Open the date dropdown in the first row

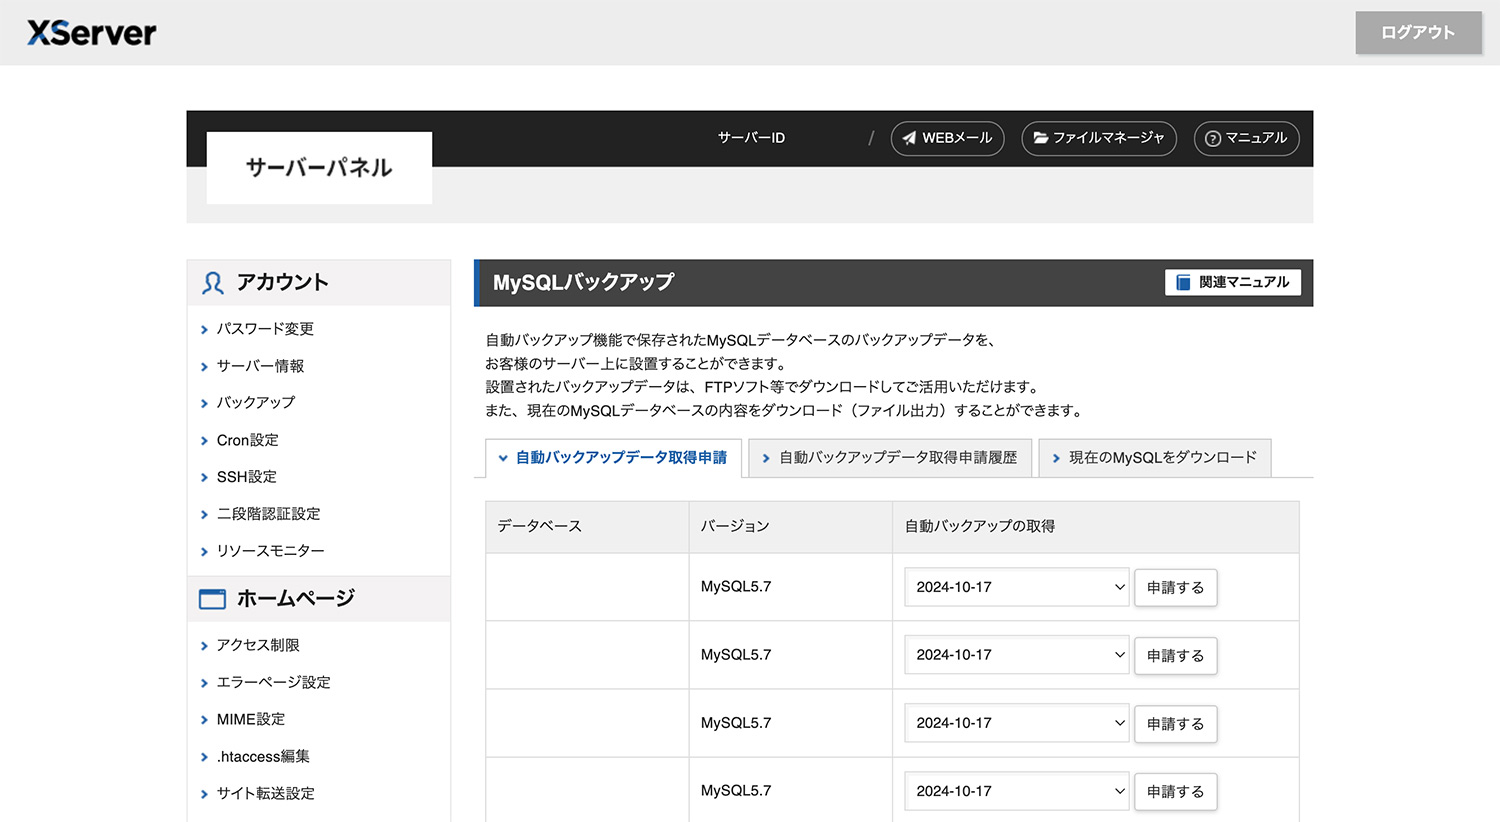pos(1016,588)
